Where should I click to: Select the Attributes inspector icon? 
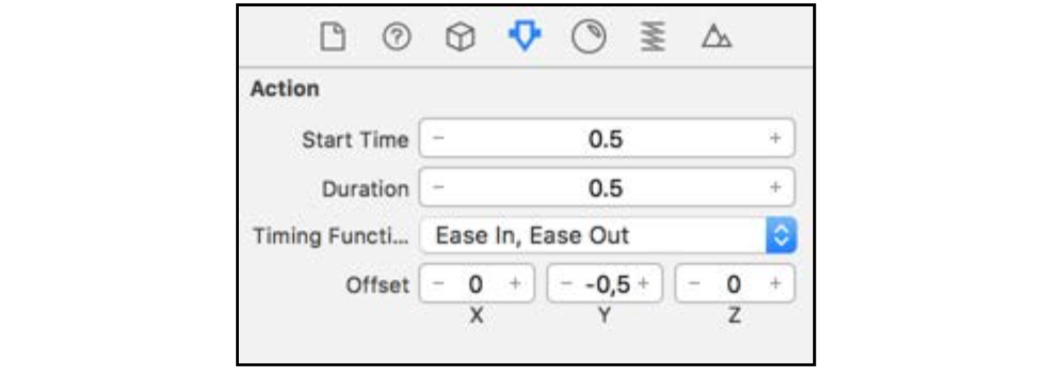[525, 37]
